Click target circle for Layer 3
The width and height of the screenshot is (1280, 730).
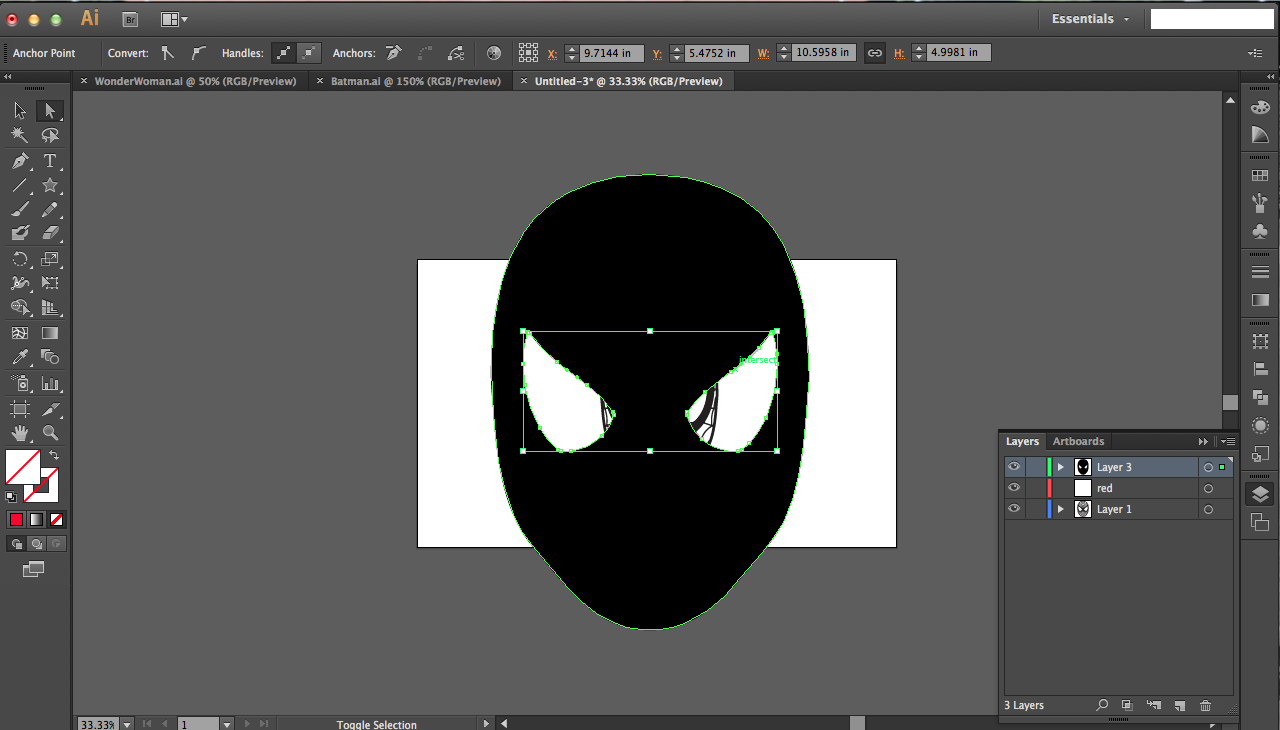pyautogui.click(x=1208, y=467)
